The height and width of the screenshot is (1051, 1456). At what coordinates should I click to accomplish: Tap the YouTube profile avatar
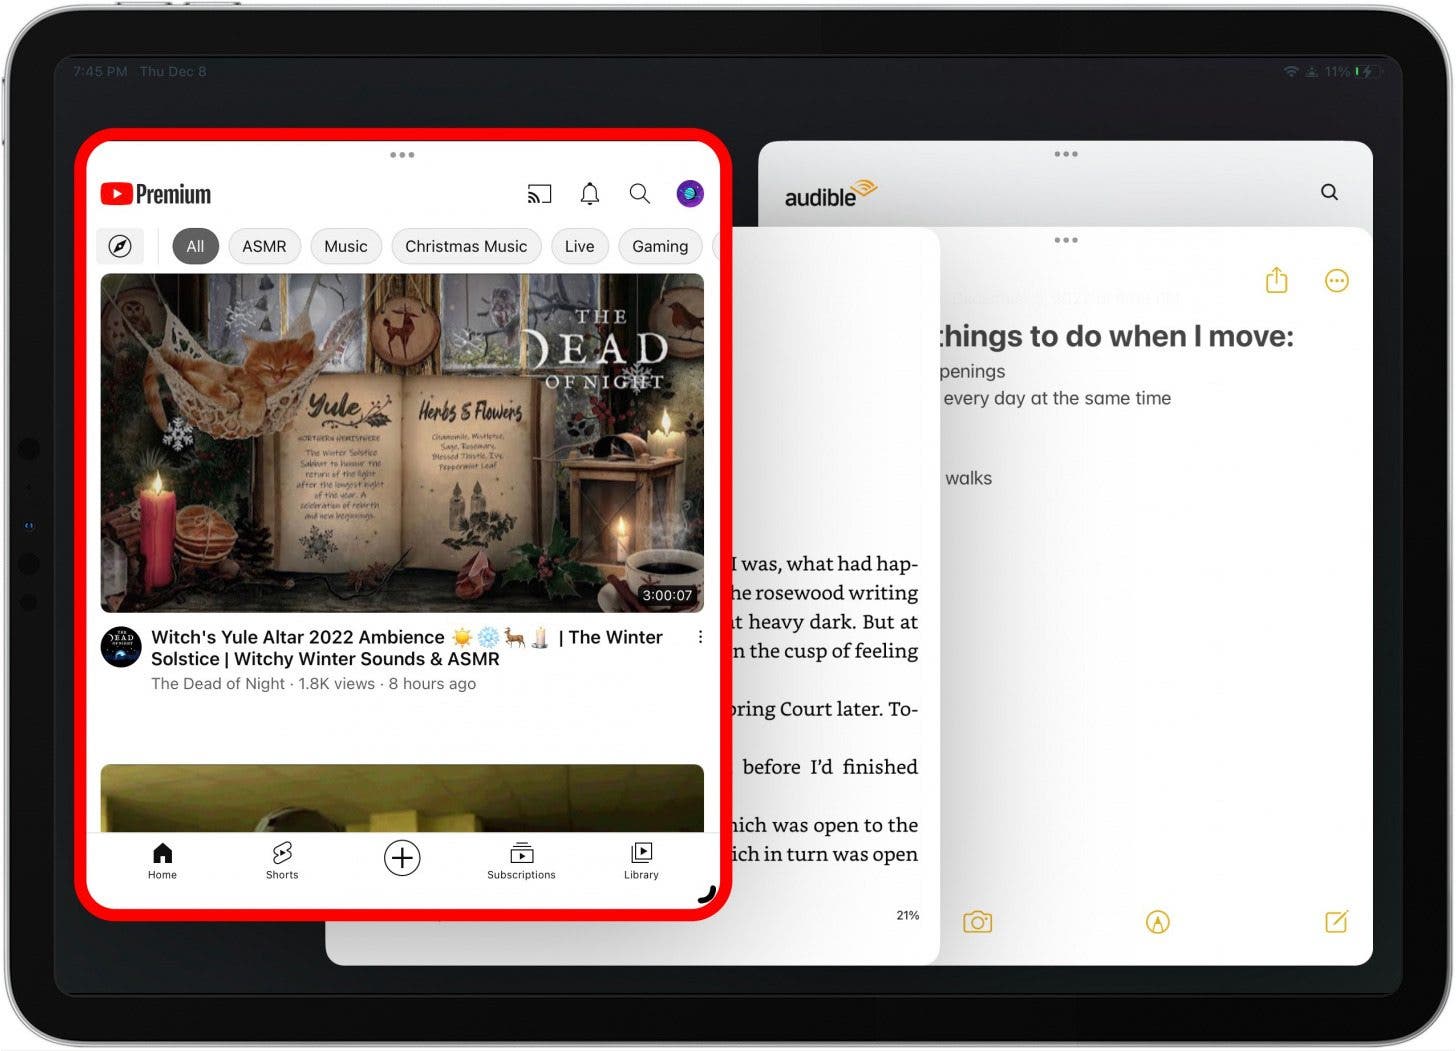point(691,193)
